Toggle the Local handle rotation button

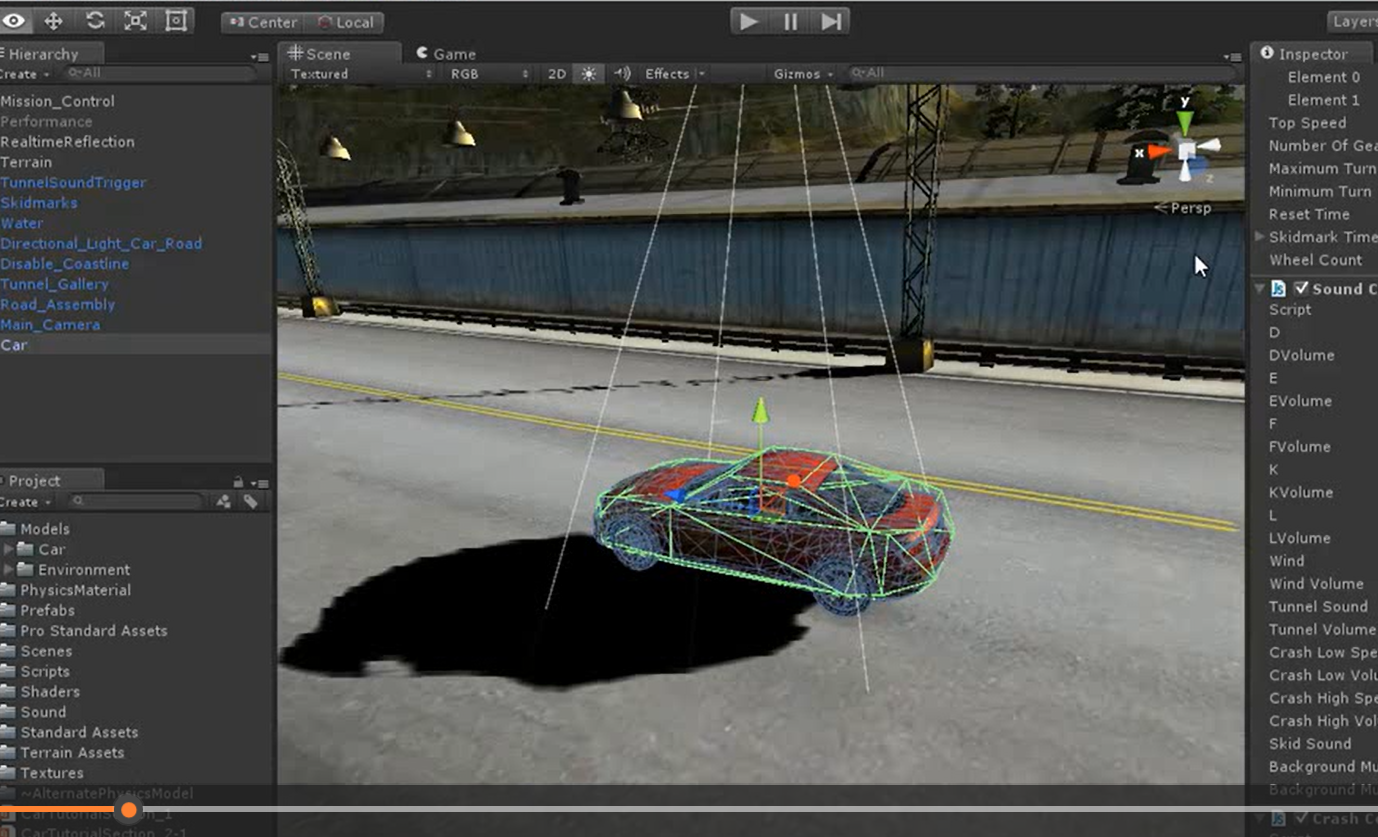tap(345, 22)
